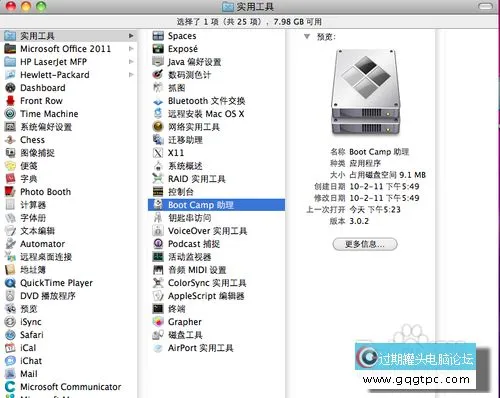This screenshot has width=500, height=398.
Task: Click the 钥匙串访问 icon
Action: coord(158,218)
